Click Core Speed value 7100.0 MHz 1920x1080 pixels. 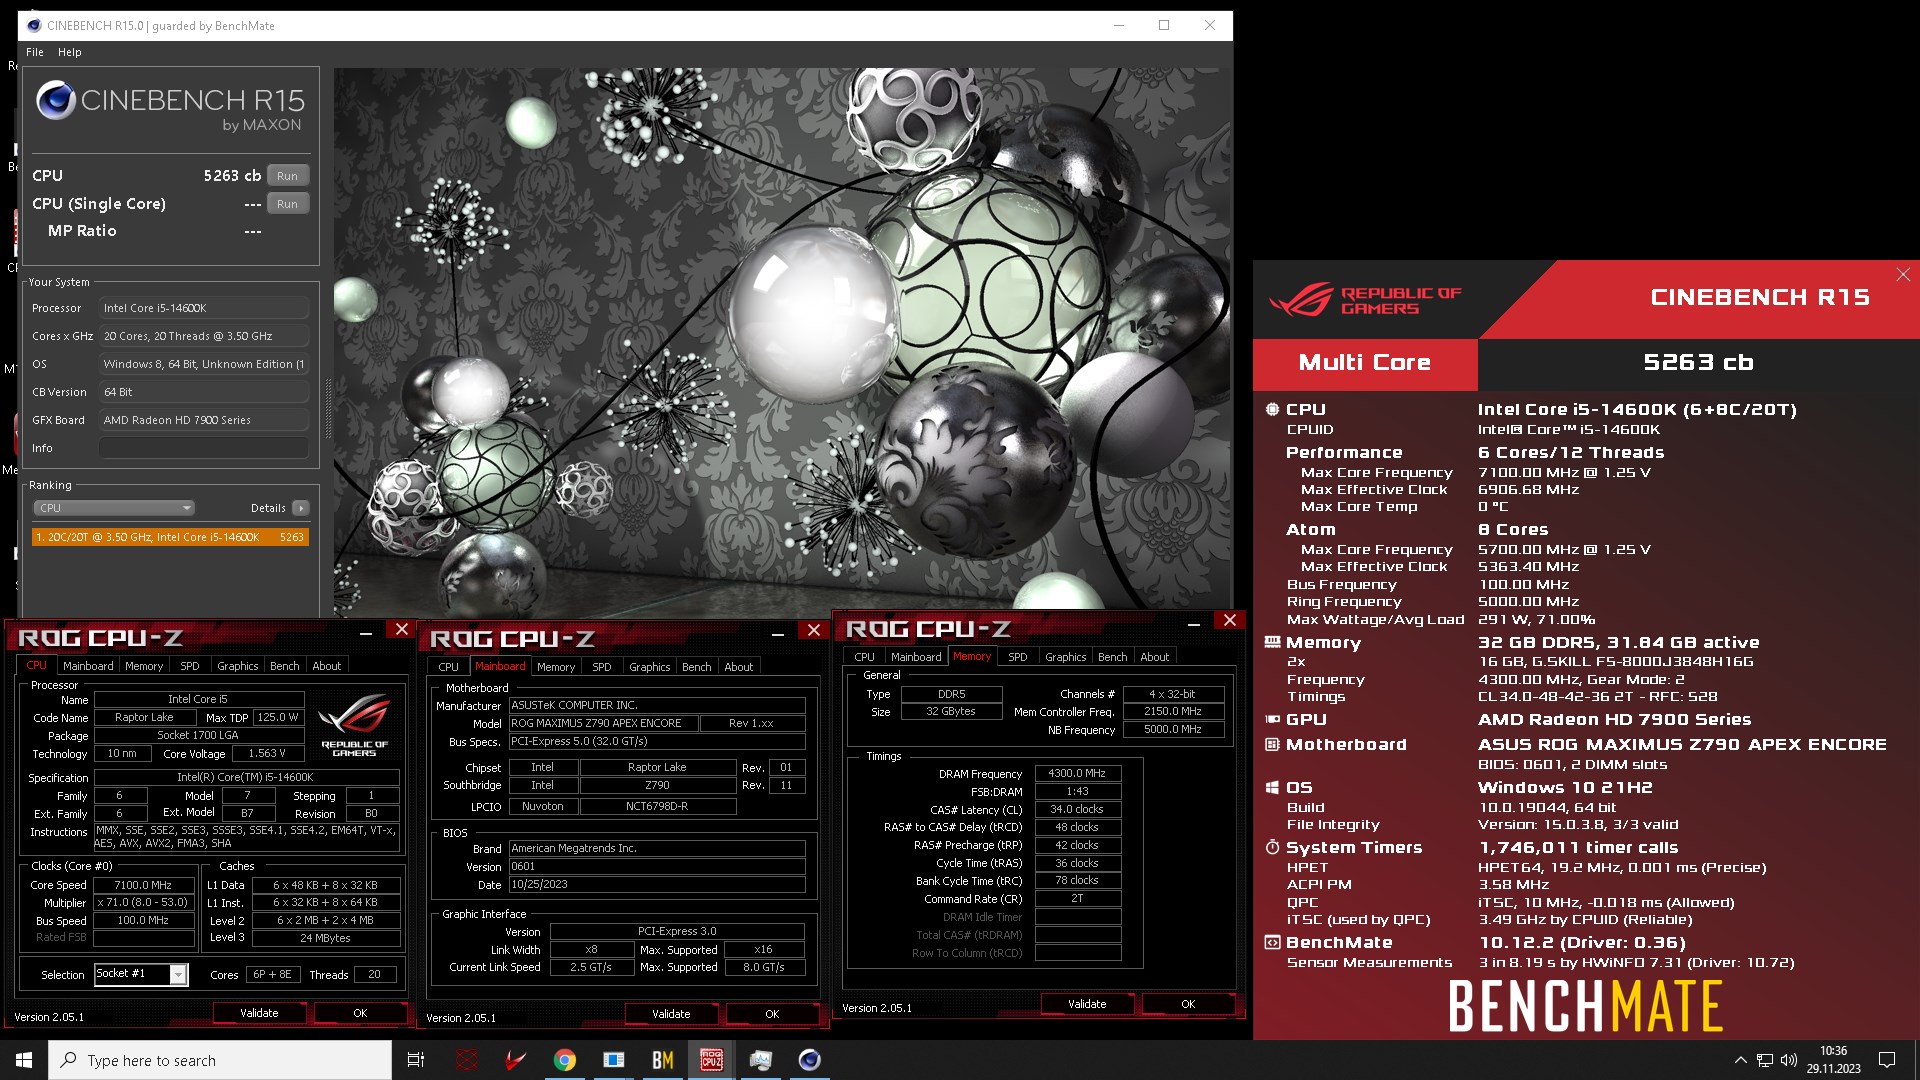143,885
